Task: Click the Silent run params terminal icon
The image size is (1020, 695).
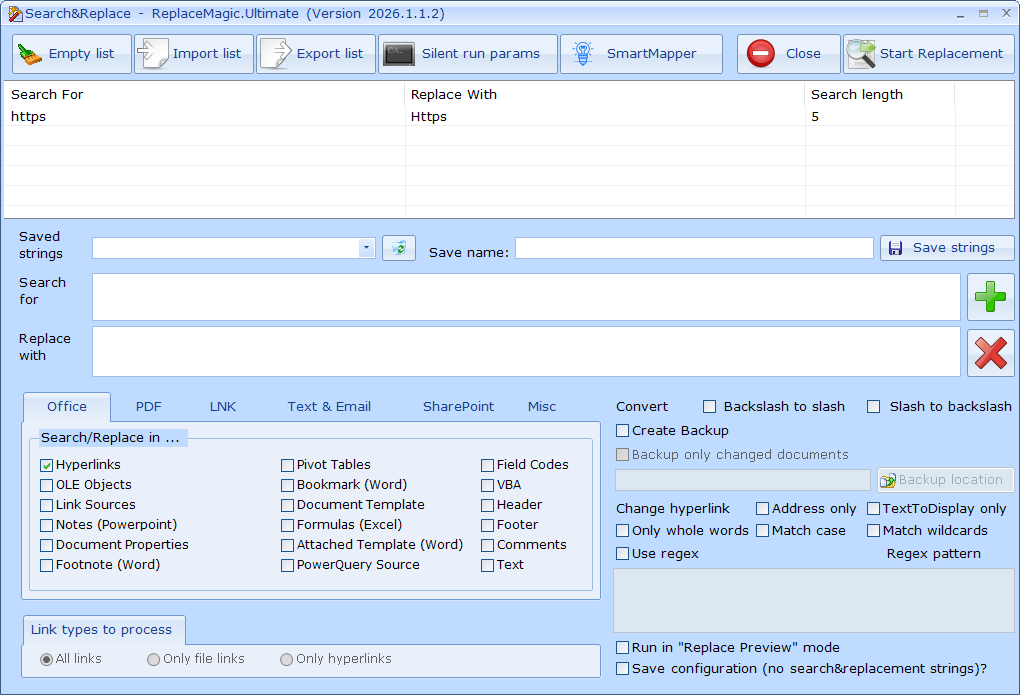Action: 399,54
